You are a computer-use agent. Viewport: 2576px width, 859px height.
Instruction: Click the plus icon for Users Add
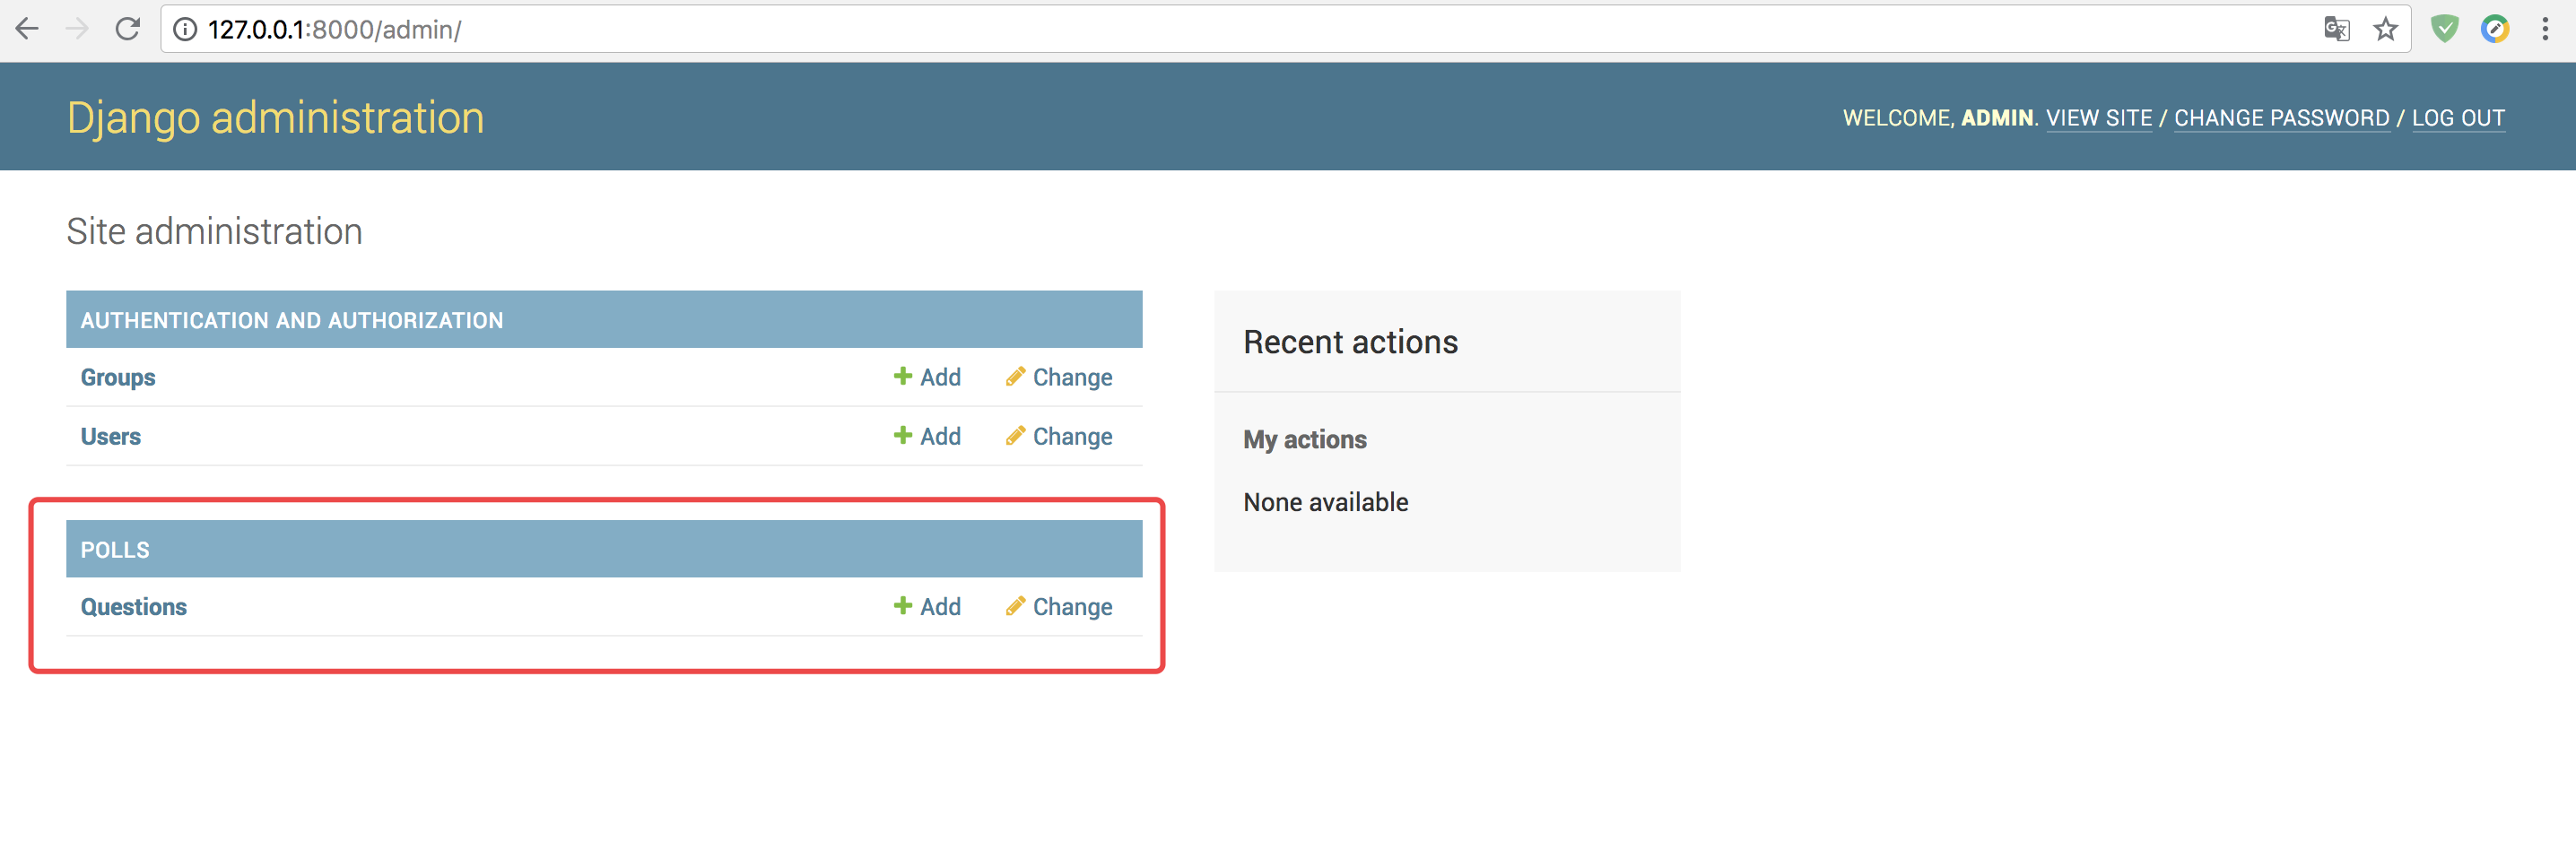click(902, 435)
